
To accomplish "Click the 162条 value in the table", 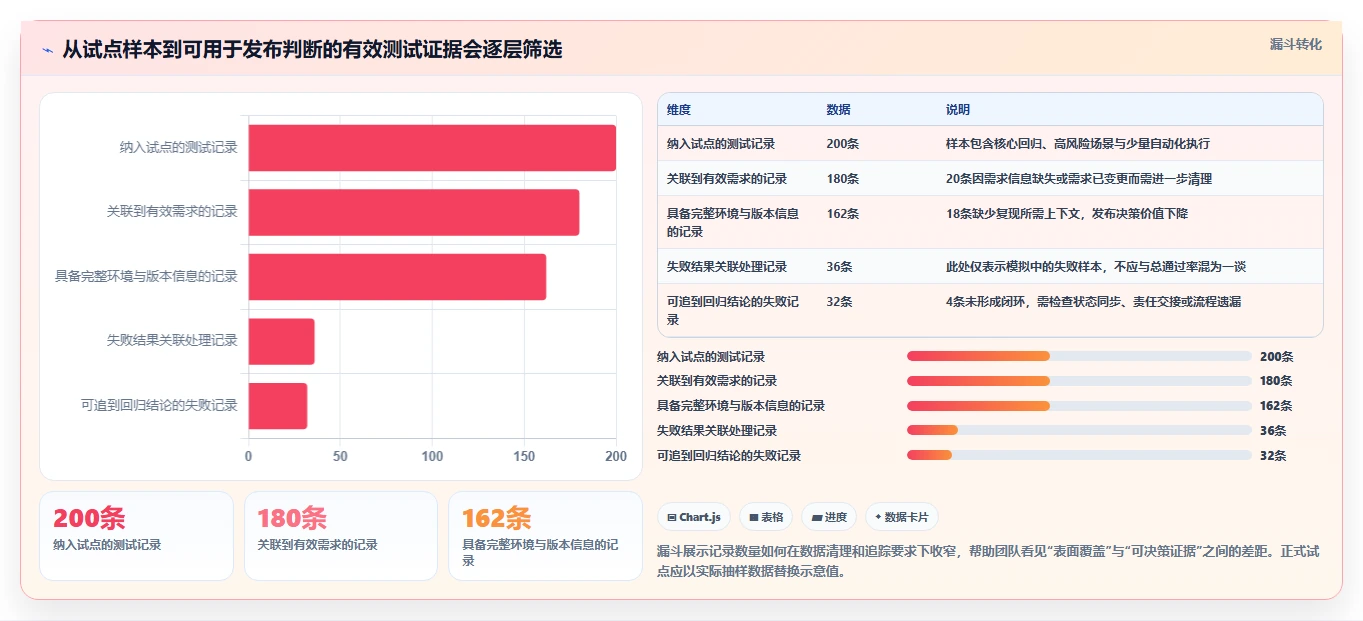I will pyautogui.click(x=843, y=214).
